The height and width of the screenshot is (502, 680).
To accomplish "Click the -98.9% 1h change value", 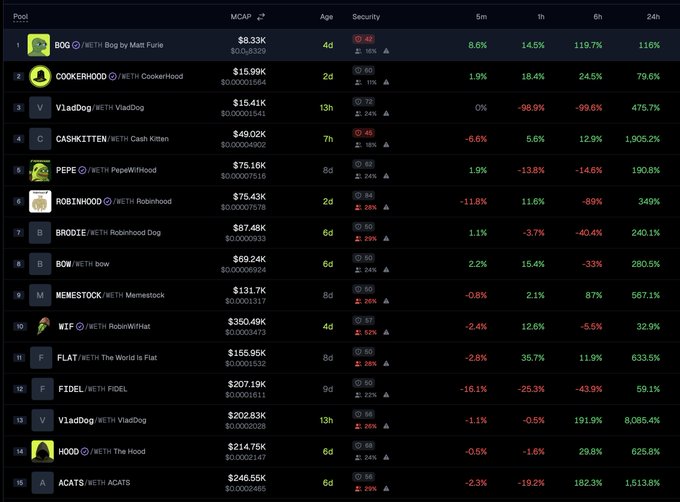I will coord(531,108).
